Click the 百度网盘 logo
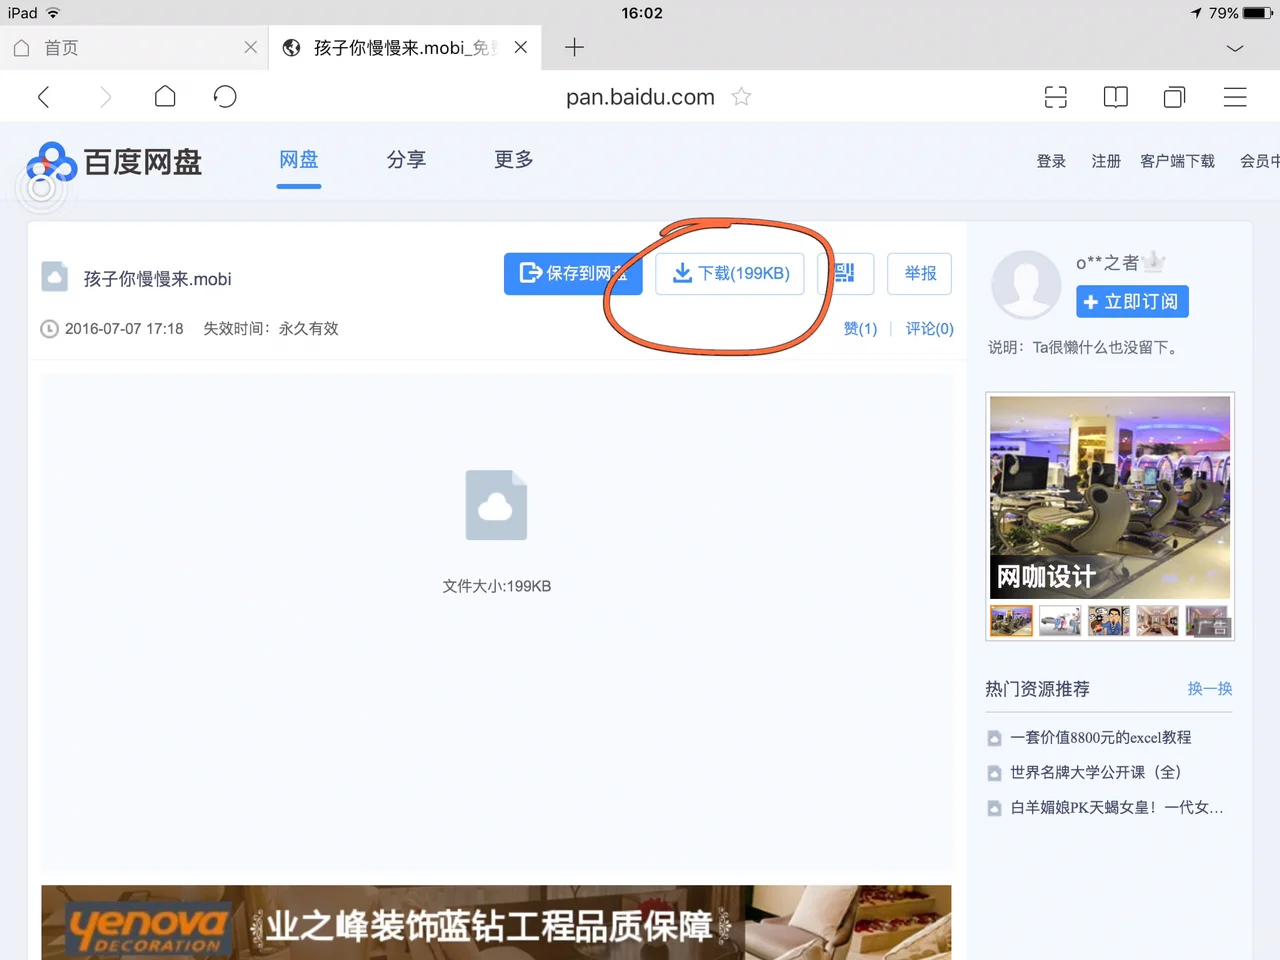The height and width of the screenshot is (960, 1280). click(x=114, y=162)
